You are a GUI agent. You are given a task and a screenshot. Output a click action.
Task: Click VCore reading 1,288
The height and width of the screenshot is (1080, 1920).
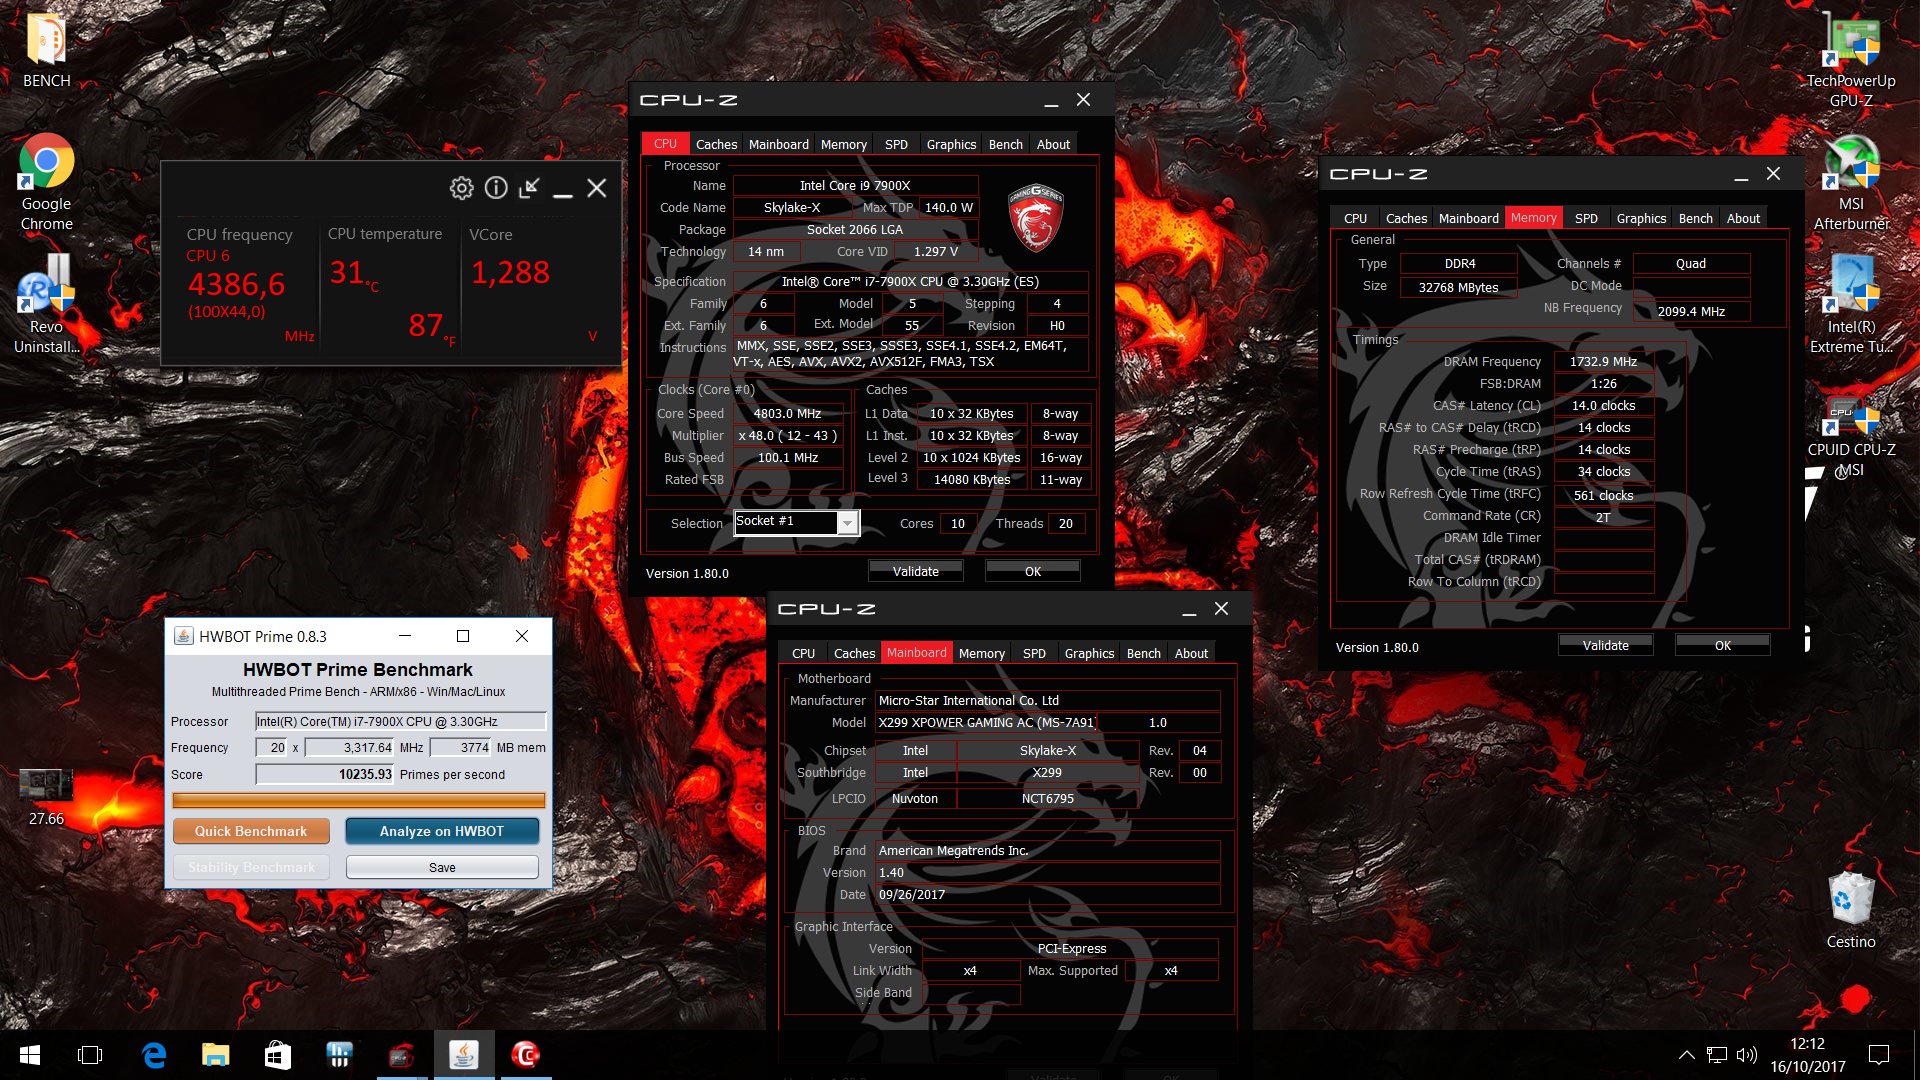coord(510,272)
